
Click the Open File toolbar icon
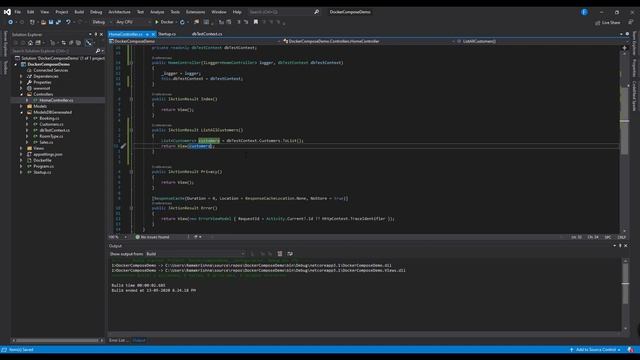pyautogui.click(x=43, y=22)
